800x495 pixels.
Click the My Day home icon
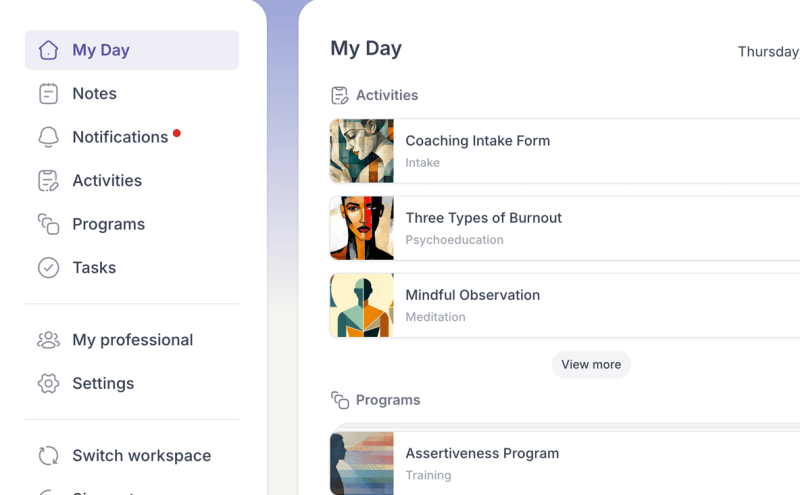click(x=48, y=50)
